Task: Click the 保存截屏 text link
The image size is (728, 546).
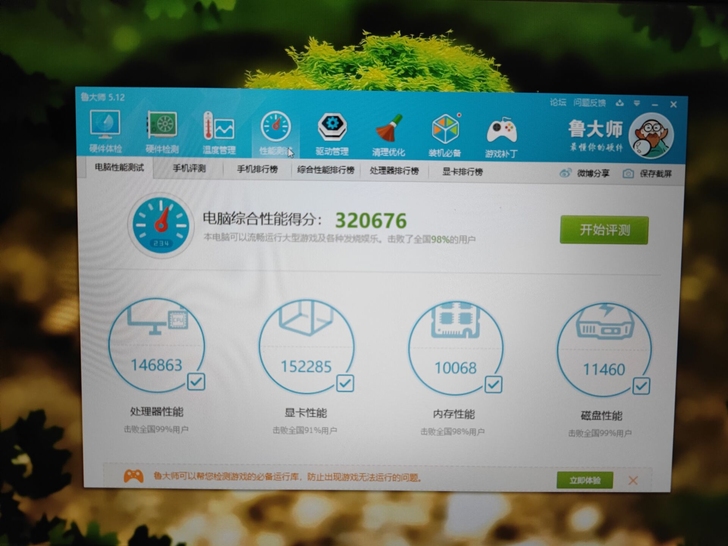Action: point(656,174)
